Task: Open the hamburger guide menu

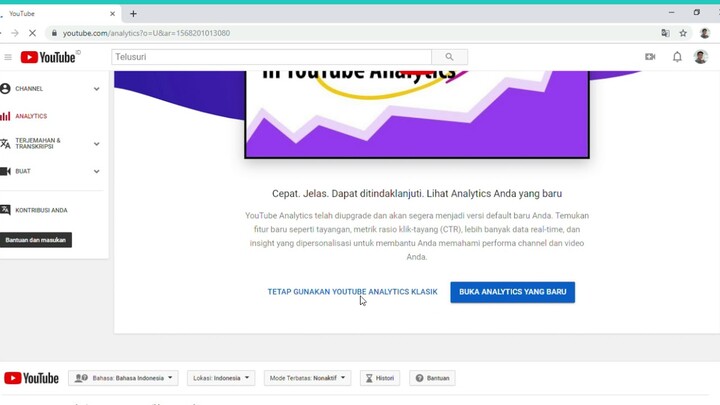Action: click(8, 57)
